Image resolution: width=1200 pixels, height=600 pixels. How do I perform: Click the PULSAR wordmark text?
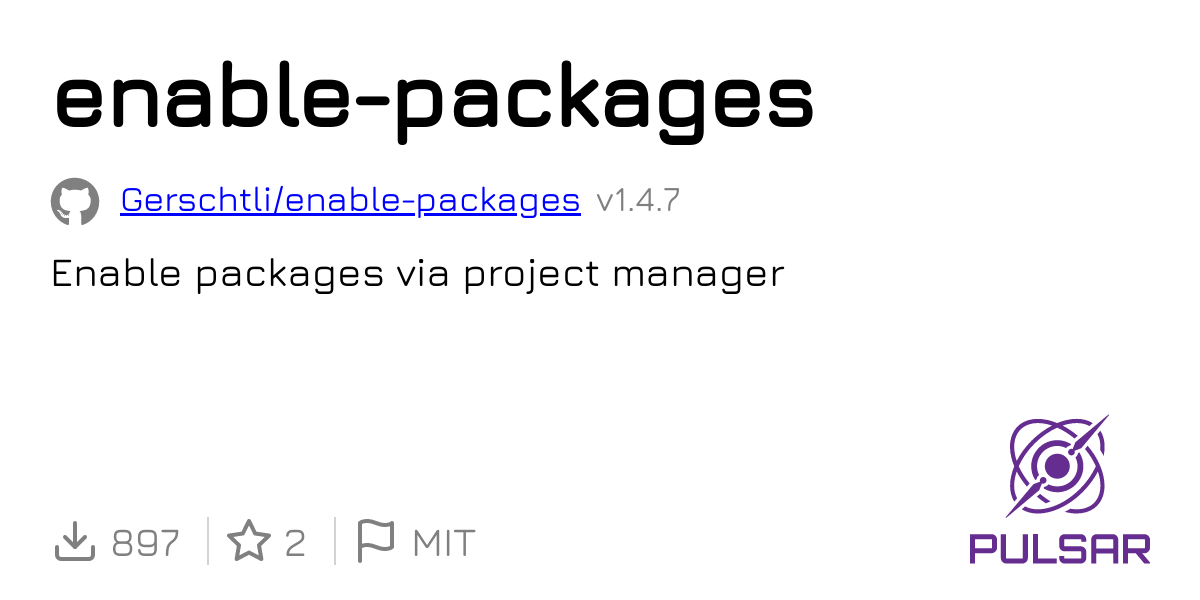tap(1060, 548)
